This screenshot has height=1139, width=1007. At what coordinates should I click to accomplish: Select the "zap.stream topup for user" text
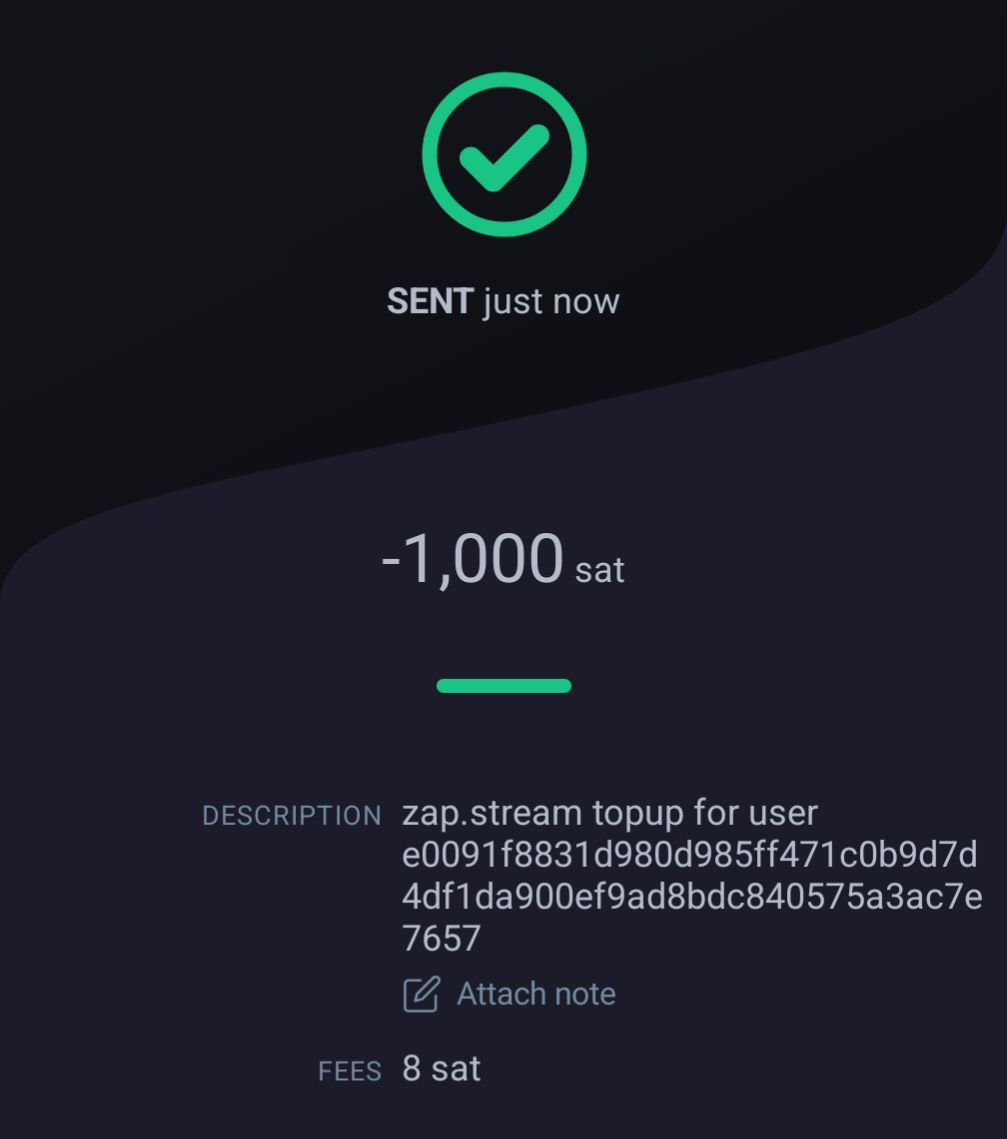pos(610,813)
